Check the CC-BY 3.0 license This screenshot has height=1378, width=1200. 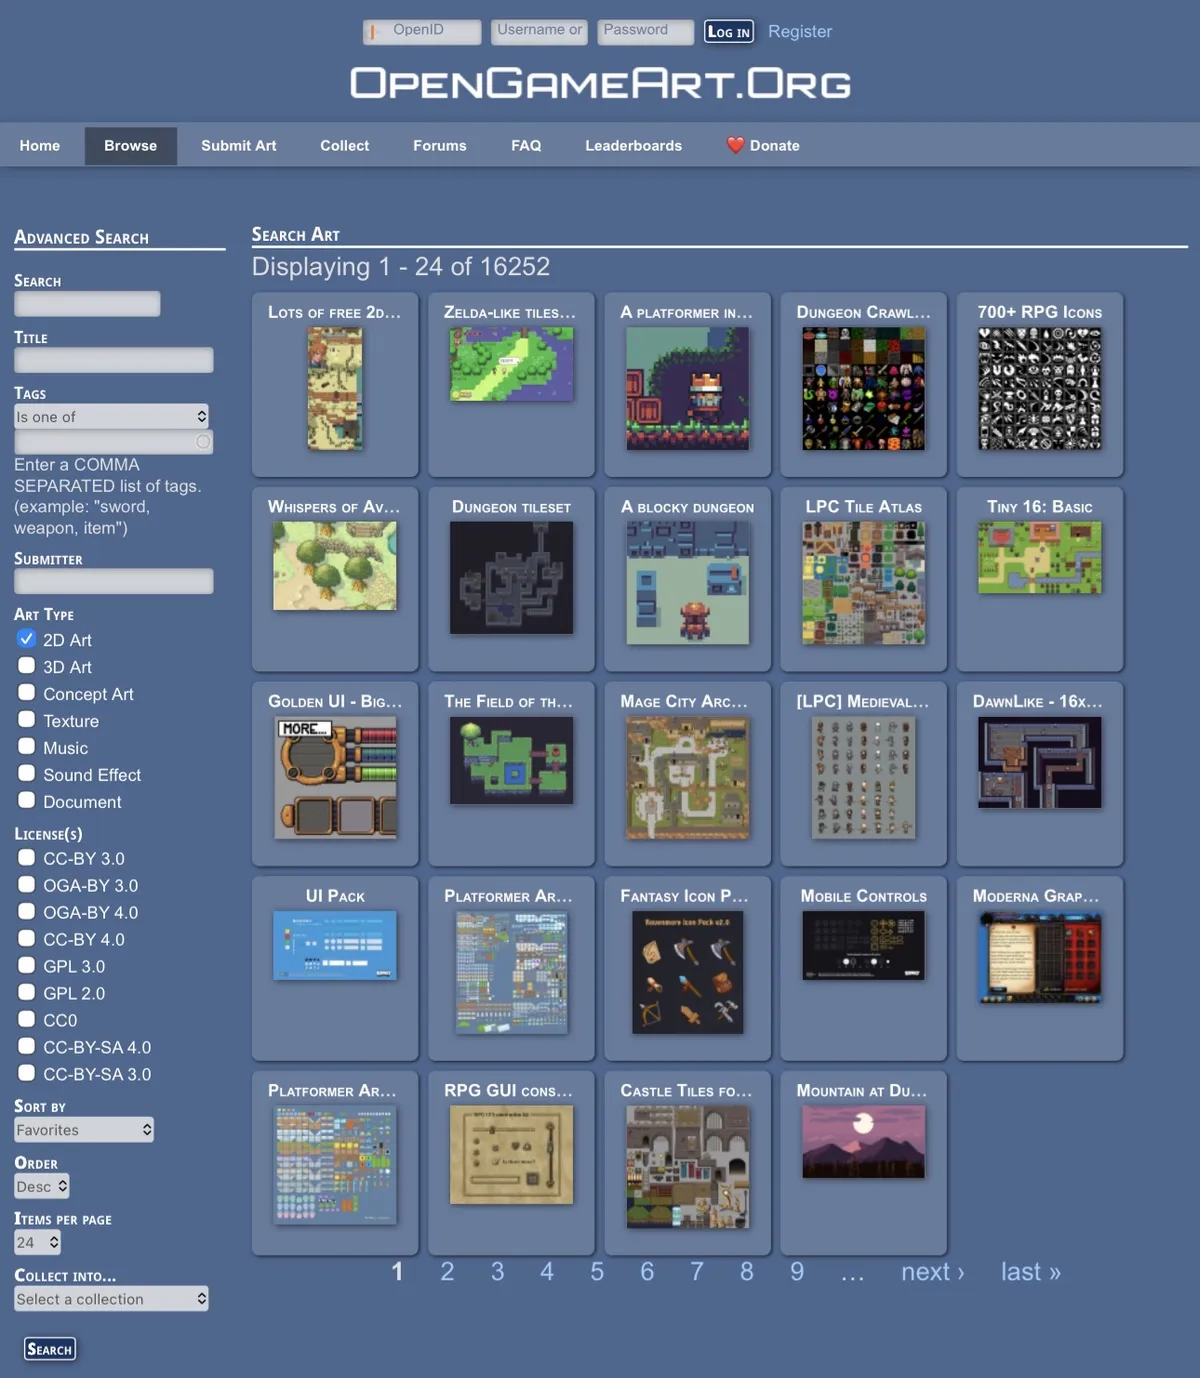pyautogui.click(x=27, y=857)
